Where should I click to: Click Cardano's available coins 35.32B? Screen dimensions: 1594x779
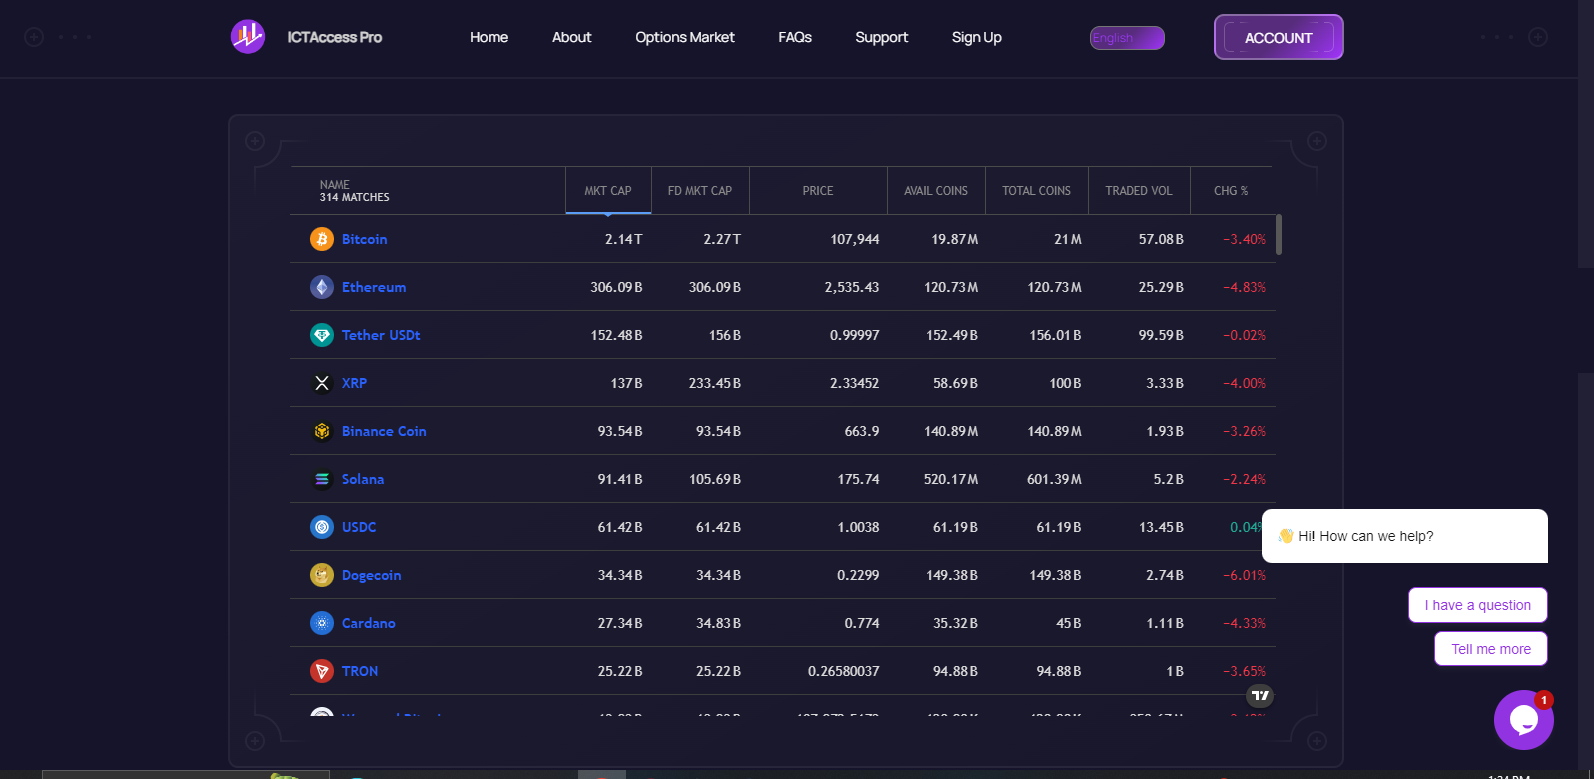955,623
